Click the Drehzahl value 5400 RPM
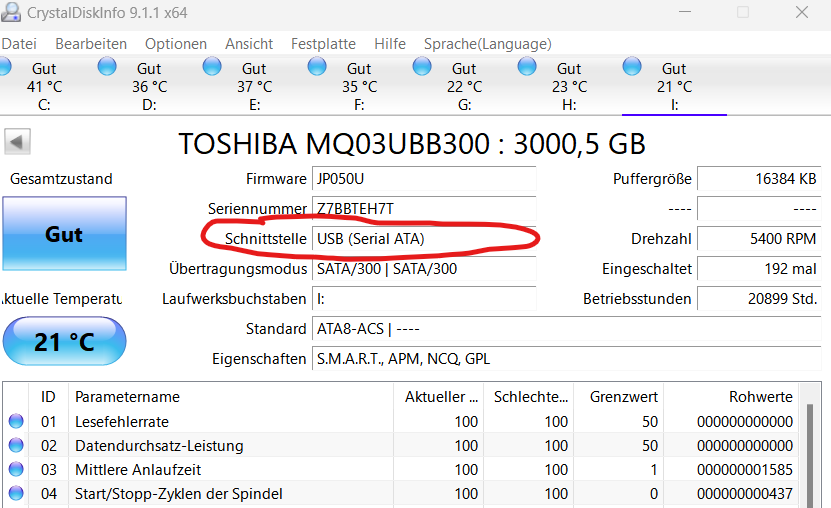 pos(759,239)
